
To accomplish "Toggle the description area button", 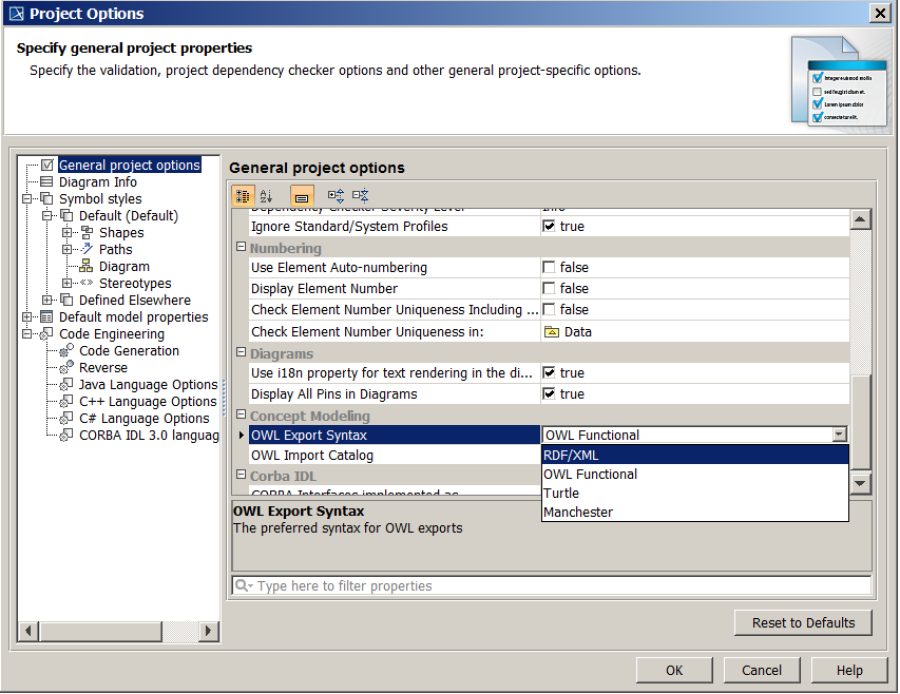I will (302, 196).
